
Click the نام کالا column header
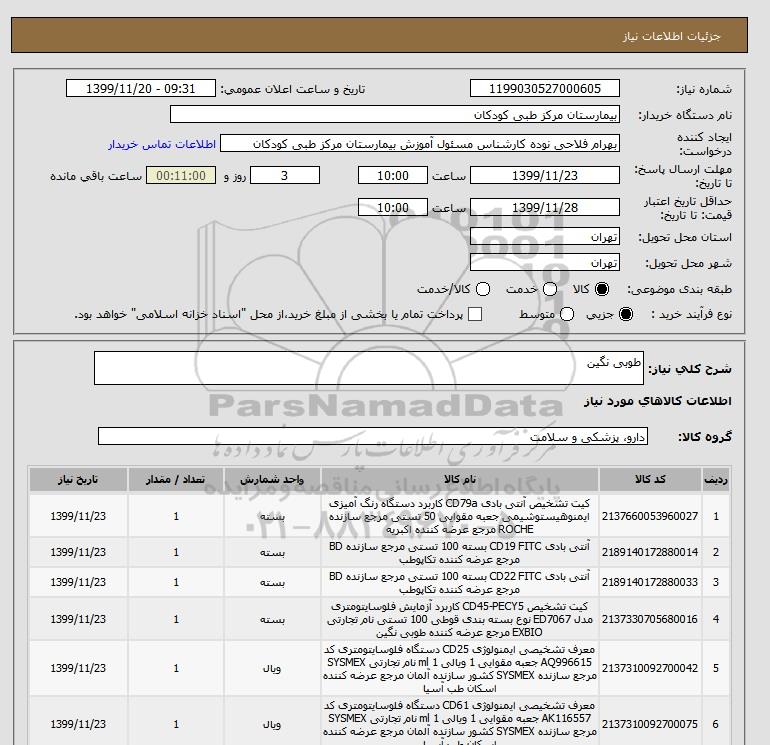coord(460,479)
